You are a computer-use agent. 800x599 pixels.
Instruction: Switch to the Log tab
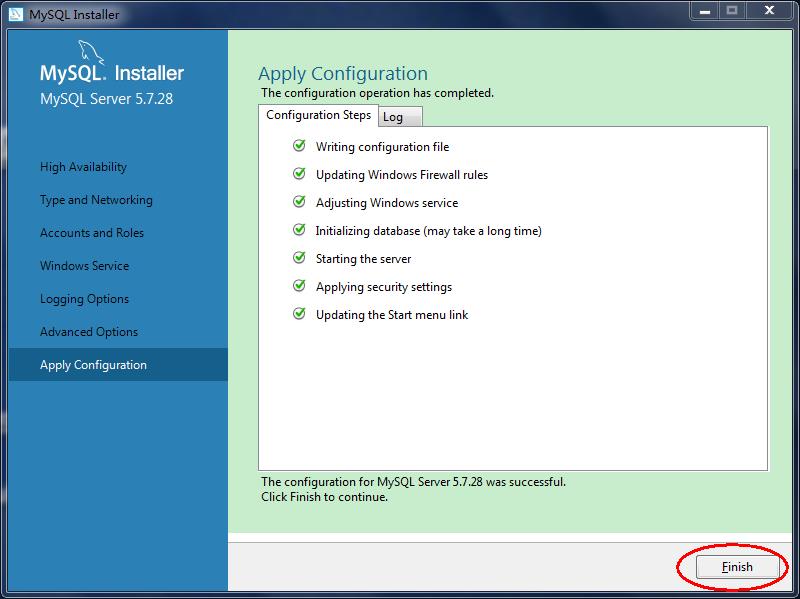(x=400, y=117)
